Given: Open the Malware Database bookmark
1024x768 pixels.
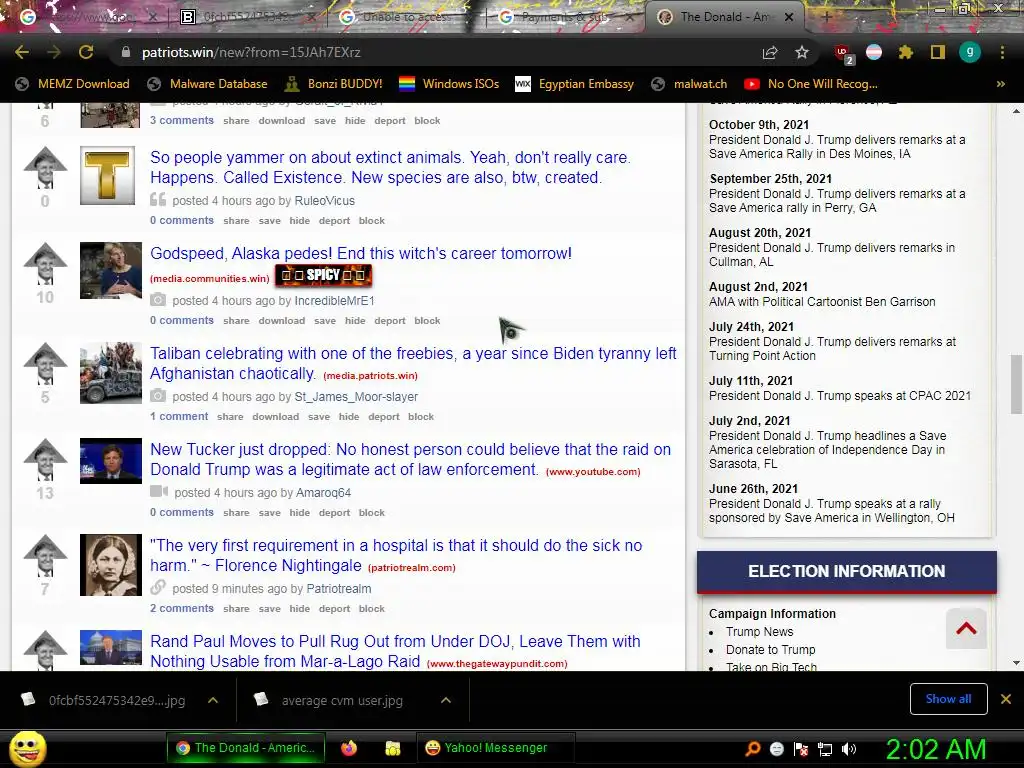Looking at the screenshot, I should (208, 84).
